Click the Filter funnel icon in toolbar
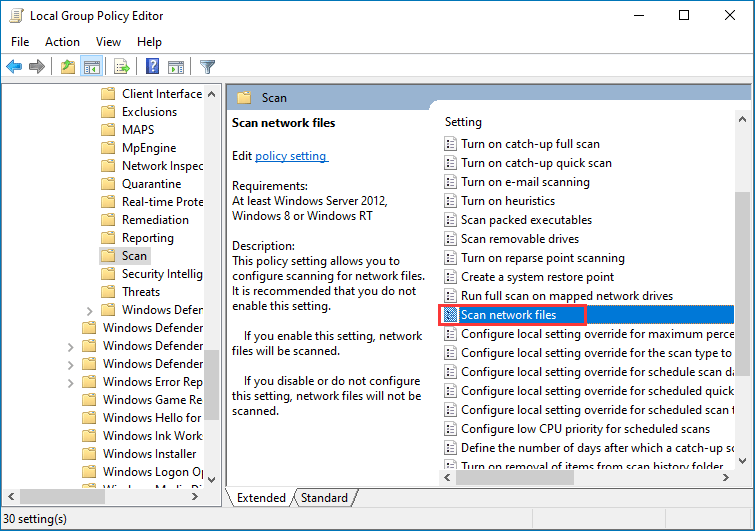 (208, 67)
